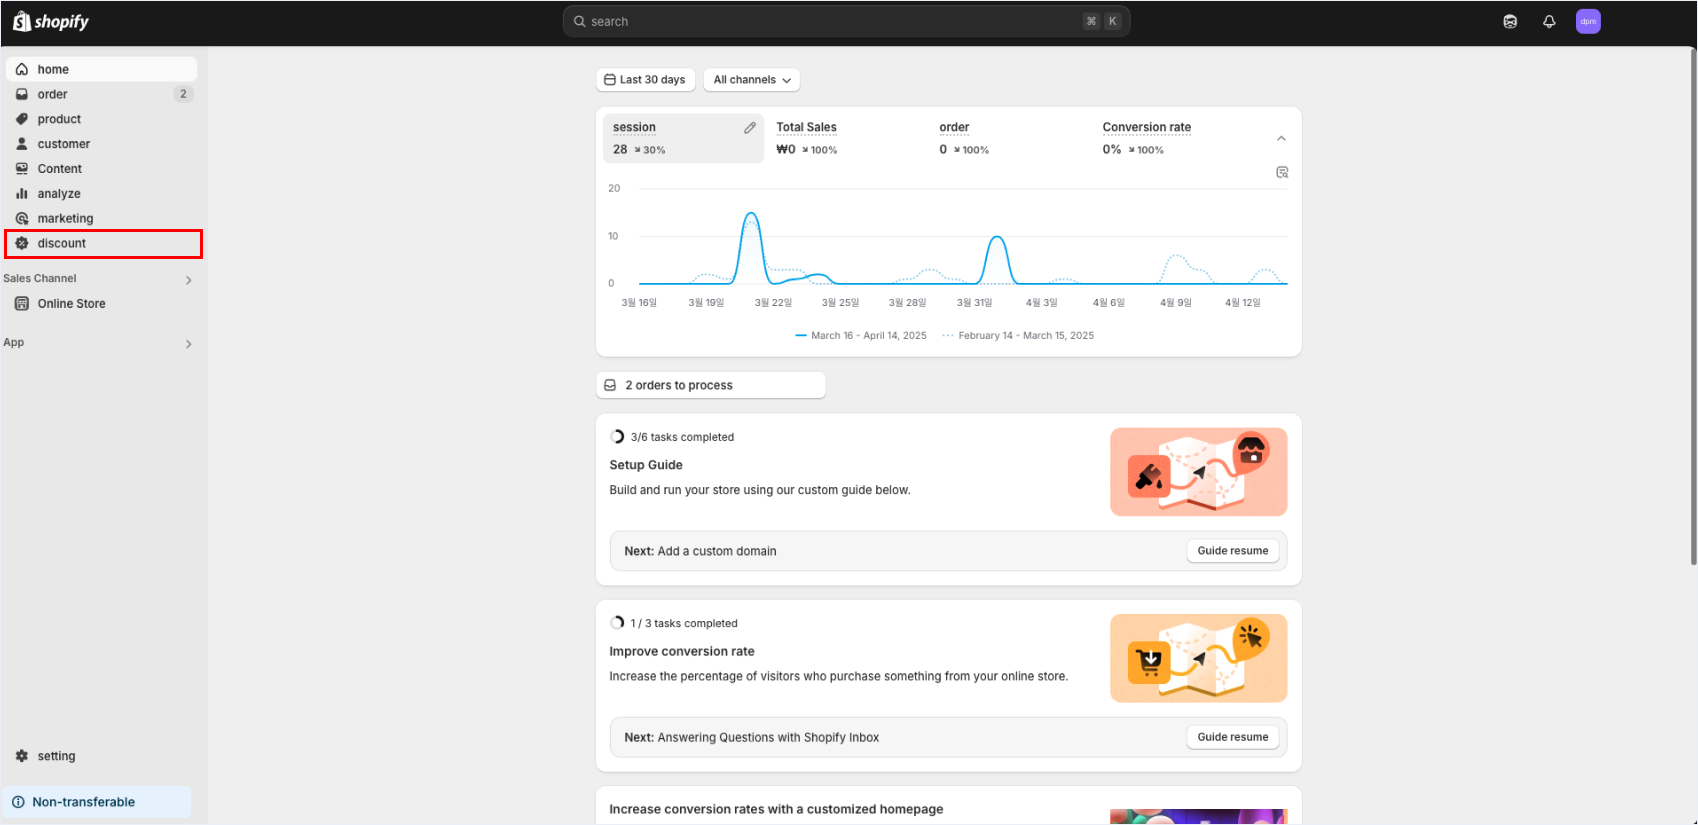Viewport: 1698px width, 825px height.
Task: Resume guide for Shopify Inbox
Action: [x=1233, y=737]
